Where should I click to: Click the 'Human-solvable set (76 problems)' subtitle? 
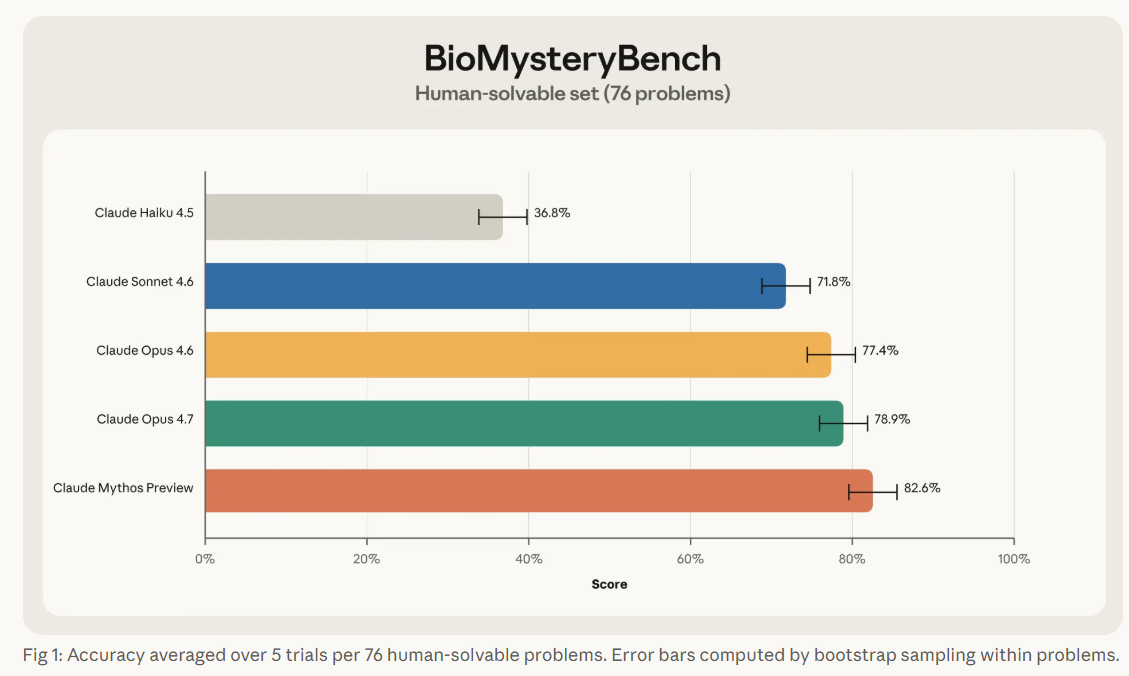pos(572,94)
